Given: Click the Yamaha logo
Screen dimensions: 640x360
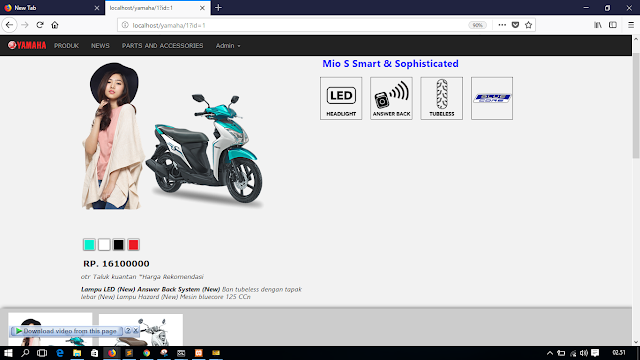Looking at the screenshot, I should click(x=27, y=45).
